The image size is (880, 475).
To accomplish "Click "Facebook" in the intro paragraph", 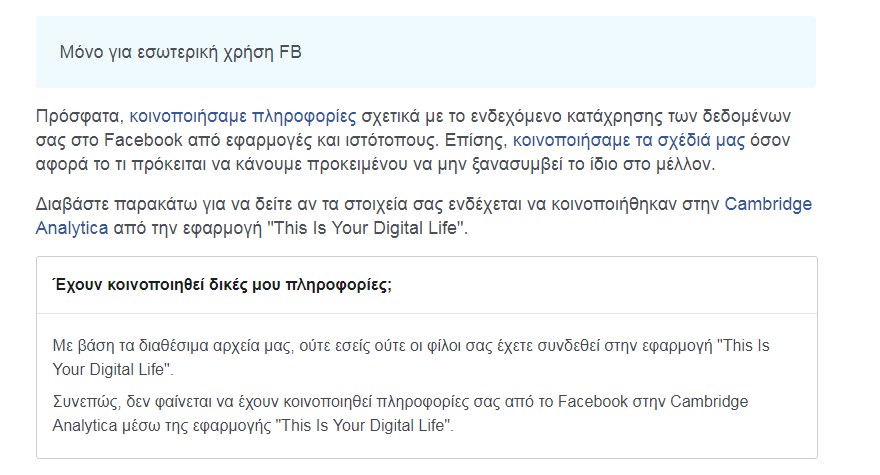I will tap(144, 140).
